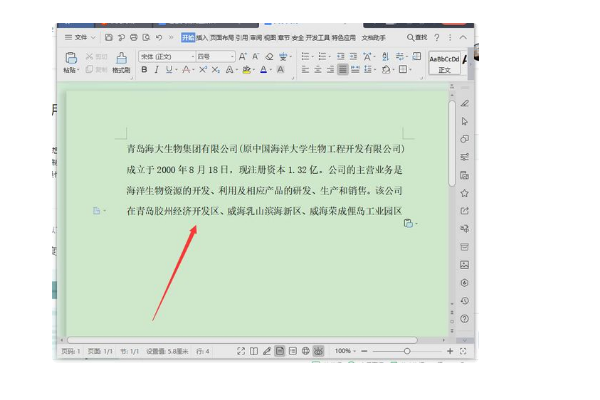600x400 pixels.
Task: Click the Web Layout globe icon in status bar
Action: tap(305, 351)
